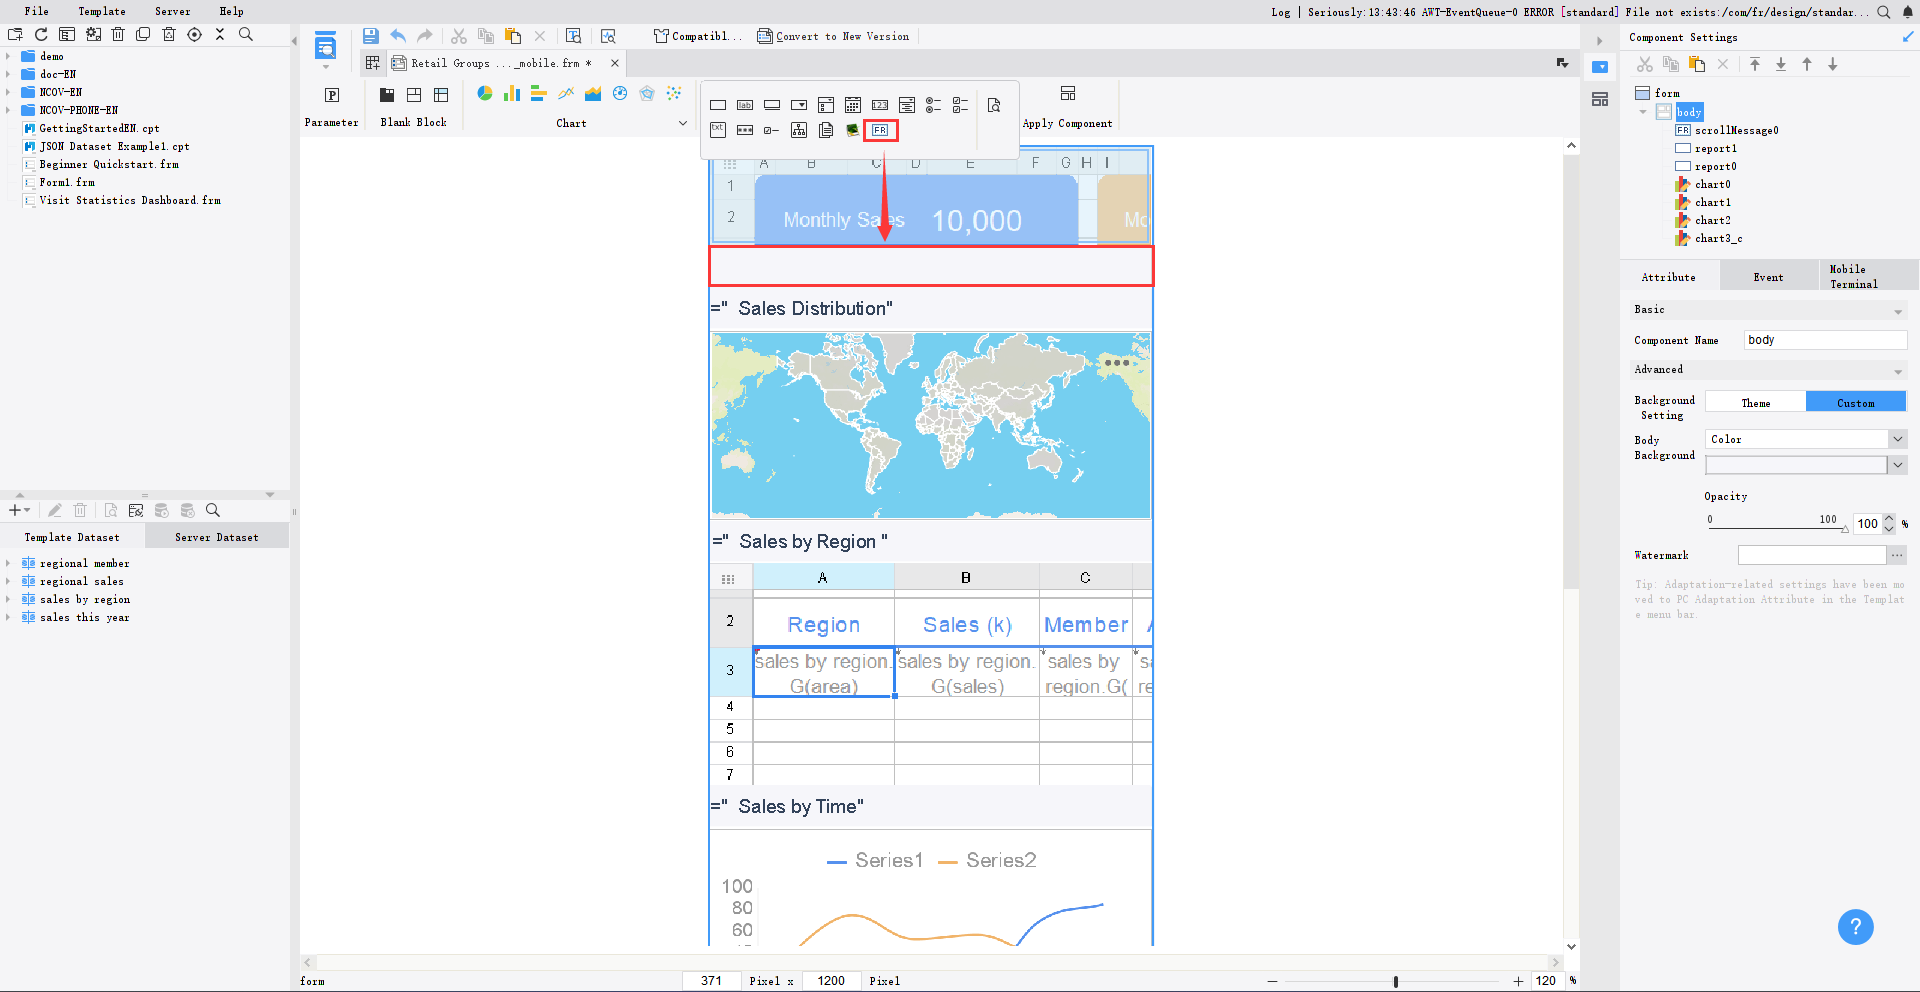Pick the checkbox group widget icon

click(961, 105)
